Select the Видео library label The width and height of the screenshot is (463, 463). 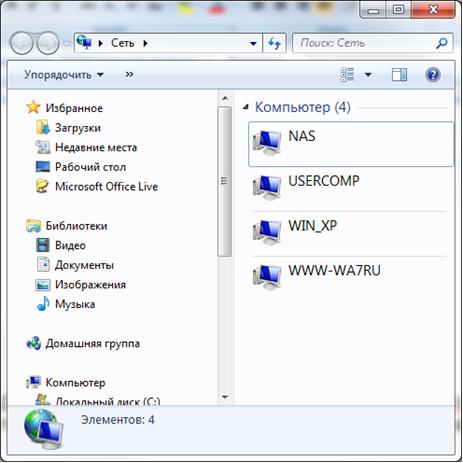[x=70, y=245]
